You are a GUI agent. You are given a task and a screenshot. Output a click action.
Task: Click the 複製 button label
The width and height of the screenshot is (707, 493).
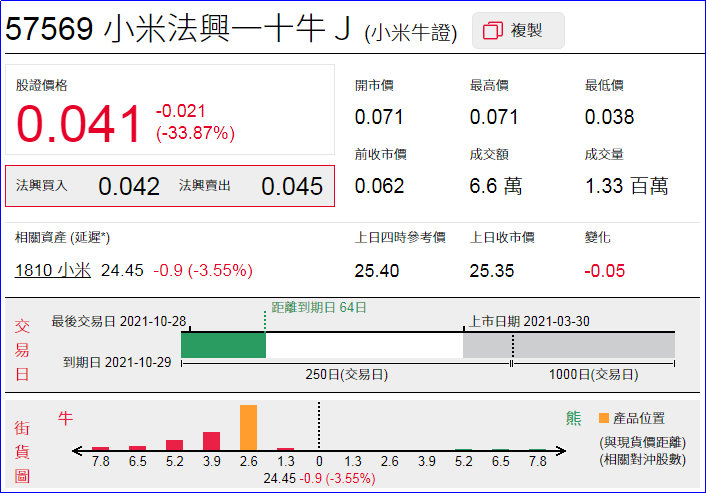526,31
